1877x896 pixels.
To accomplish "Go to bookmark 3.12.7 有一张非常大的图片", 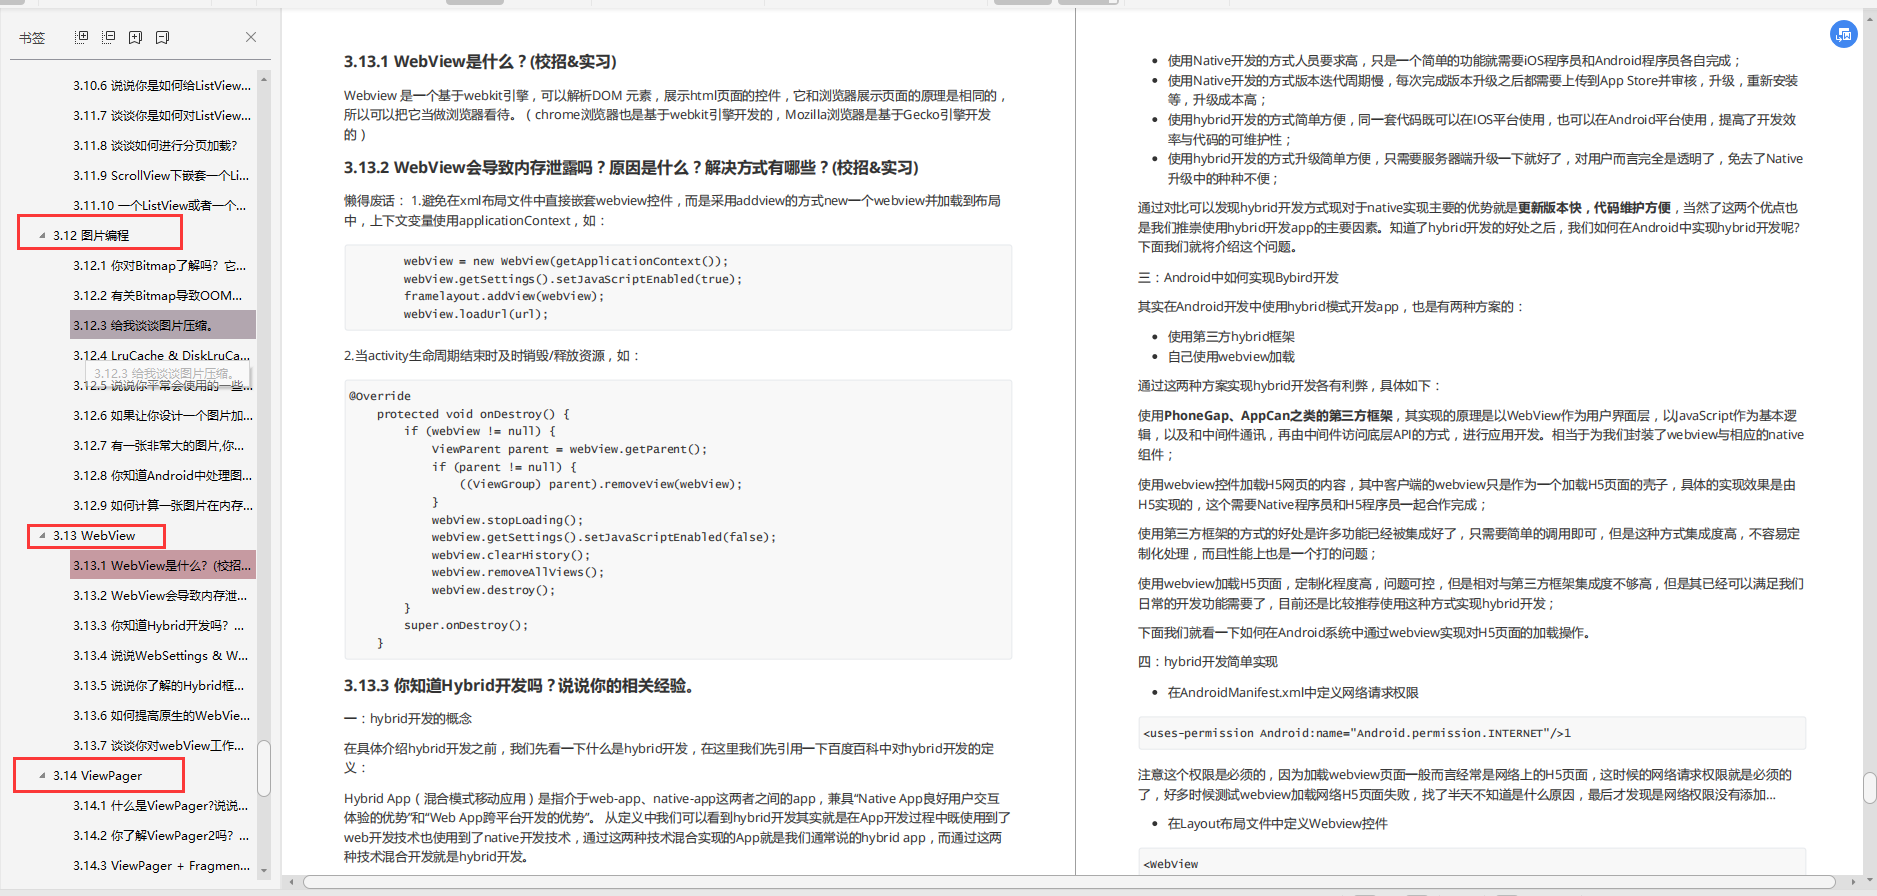I will 158,446.
